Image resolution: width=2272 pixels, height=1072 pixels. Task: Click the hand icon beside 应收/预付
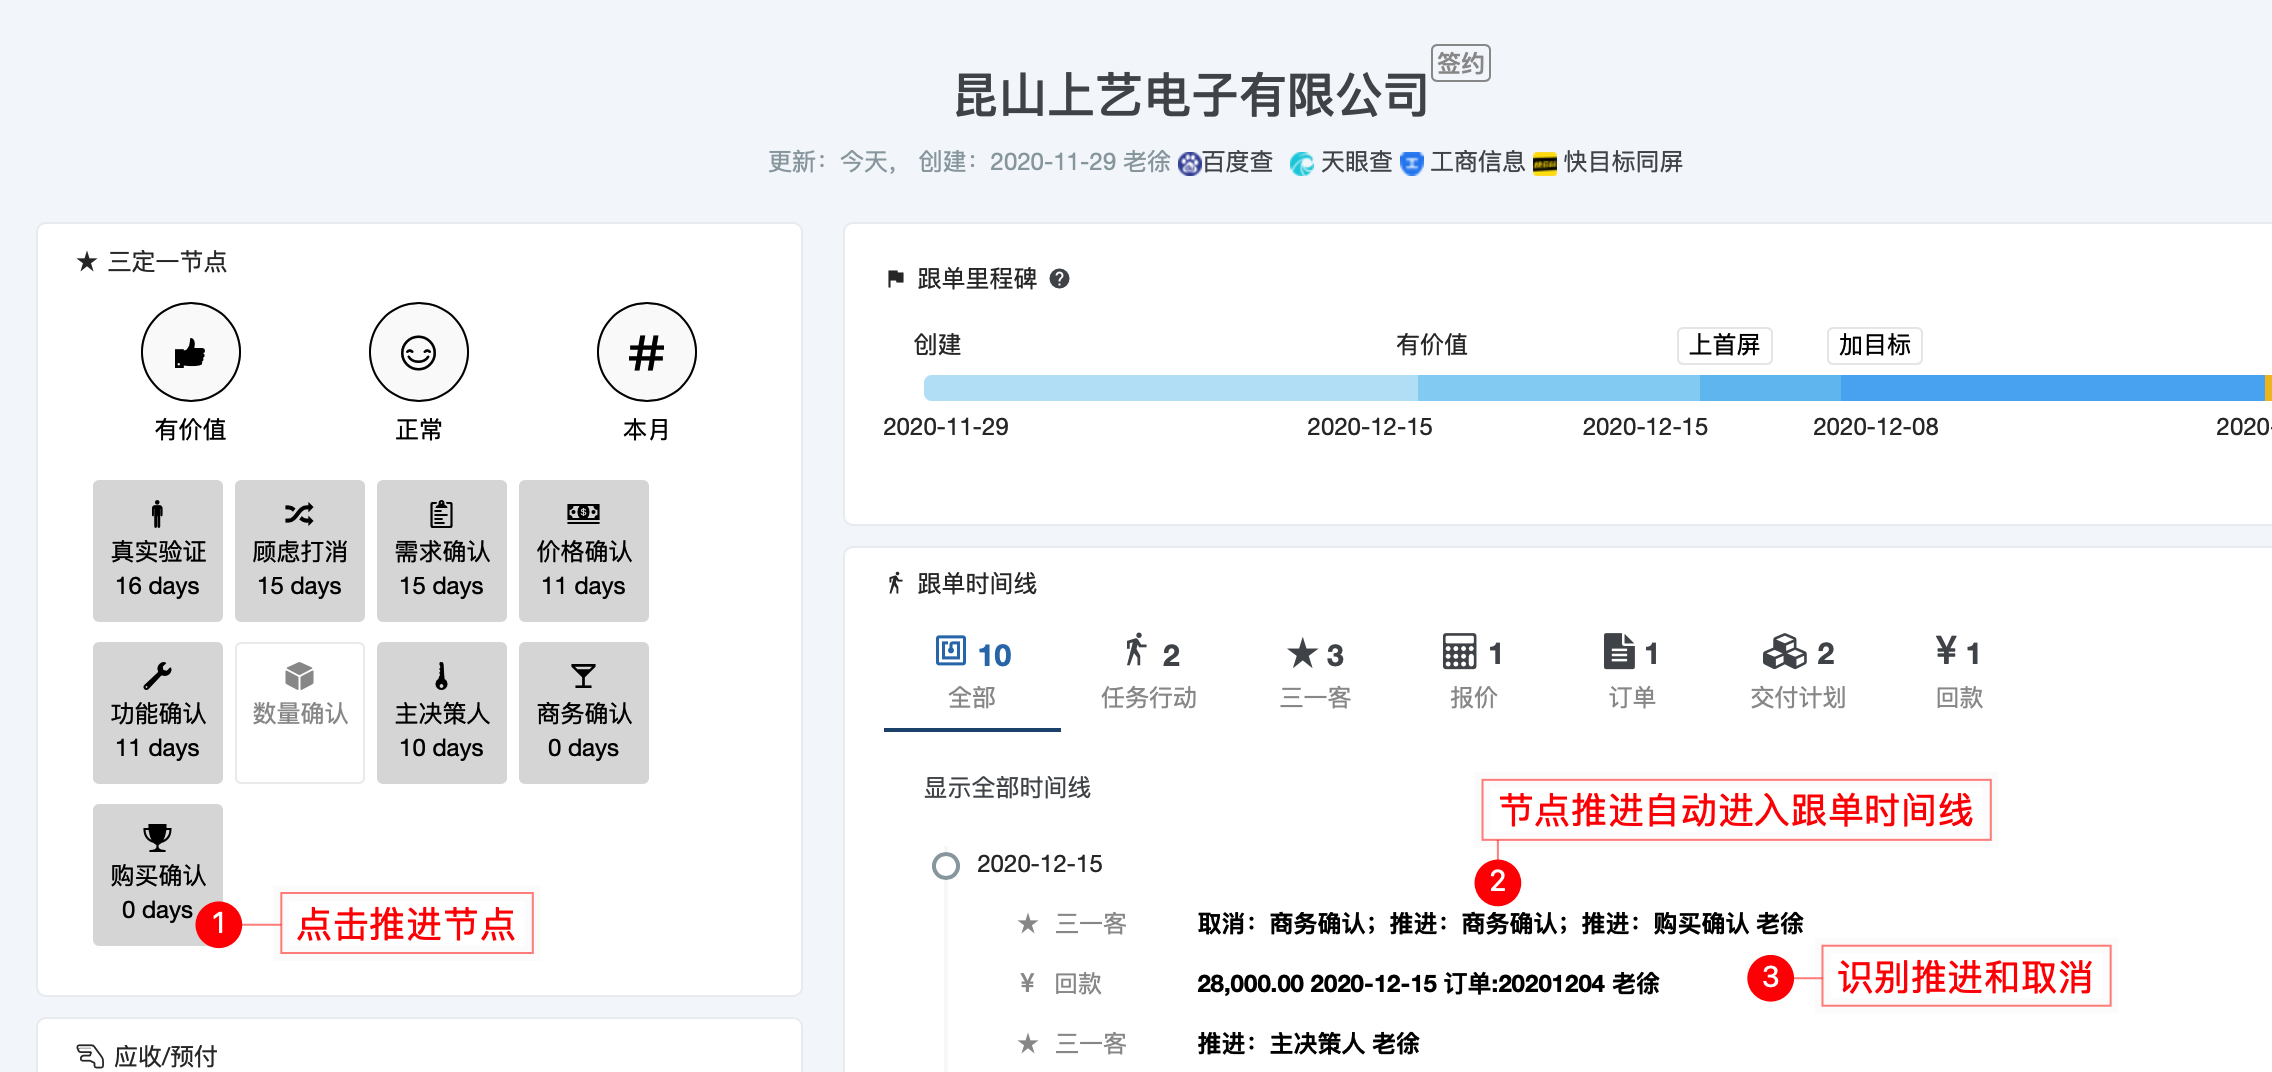[90, 1056]
